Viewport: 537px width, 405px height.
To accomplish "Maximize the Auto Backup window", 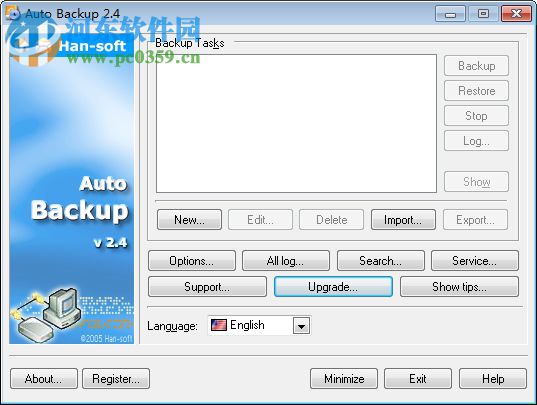I will pyautogui.click(x=483, y=14).
